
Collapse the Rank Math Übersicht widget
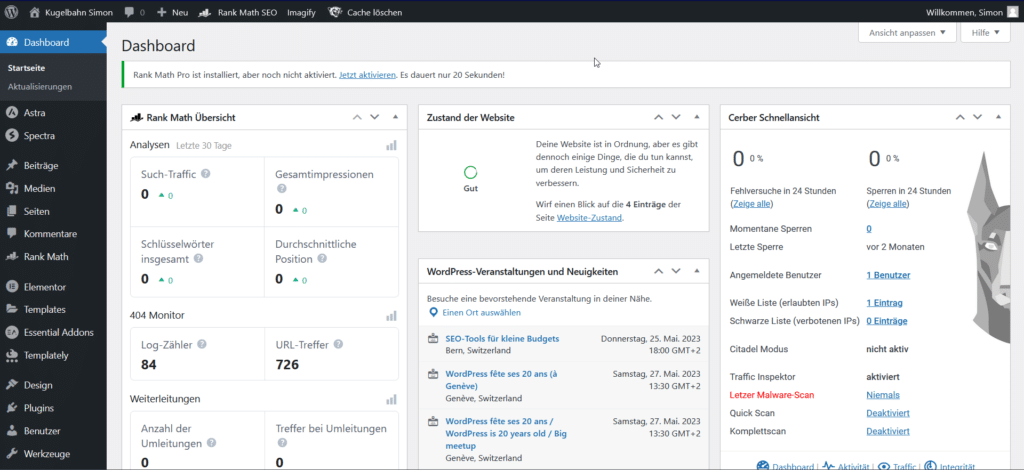tap(395, 118)
